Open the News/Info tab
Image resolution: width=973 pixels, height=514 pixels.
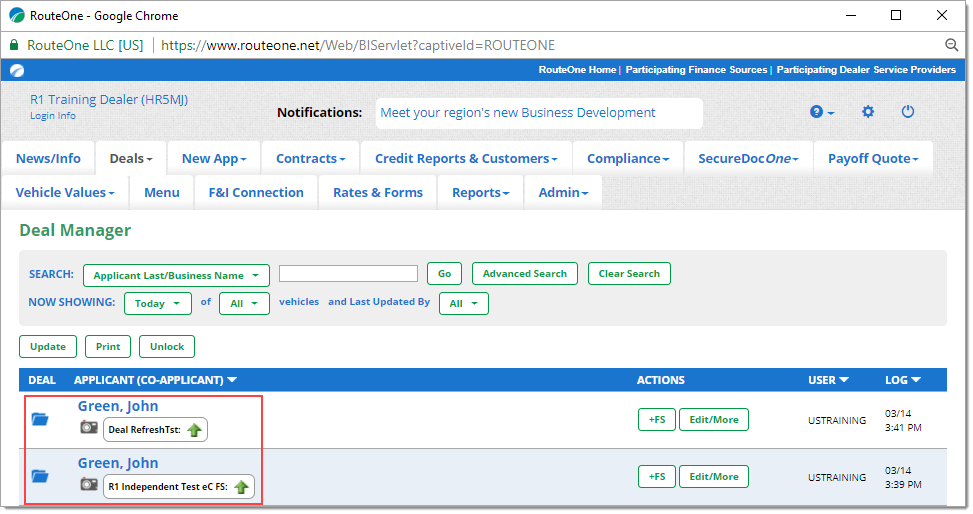48,158
